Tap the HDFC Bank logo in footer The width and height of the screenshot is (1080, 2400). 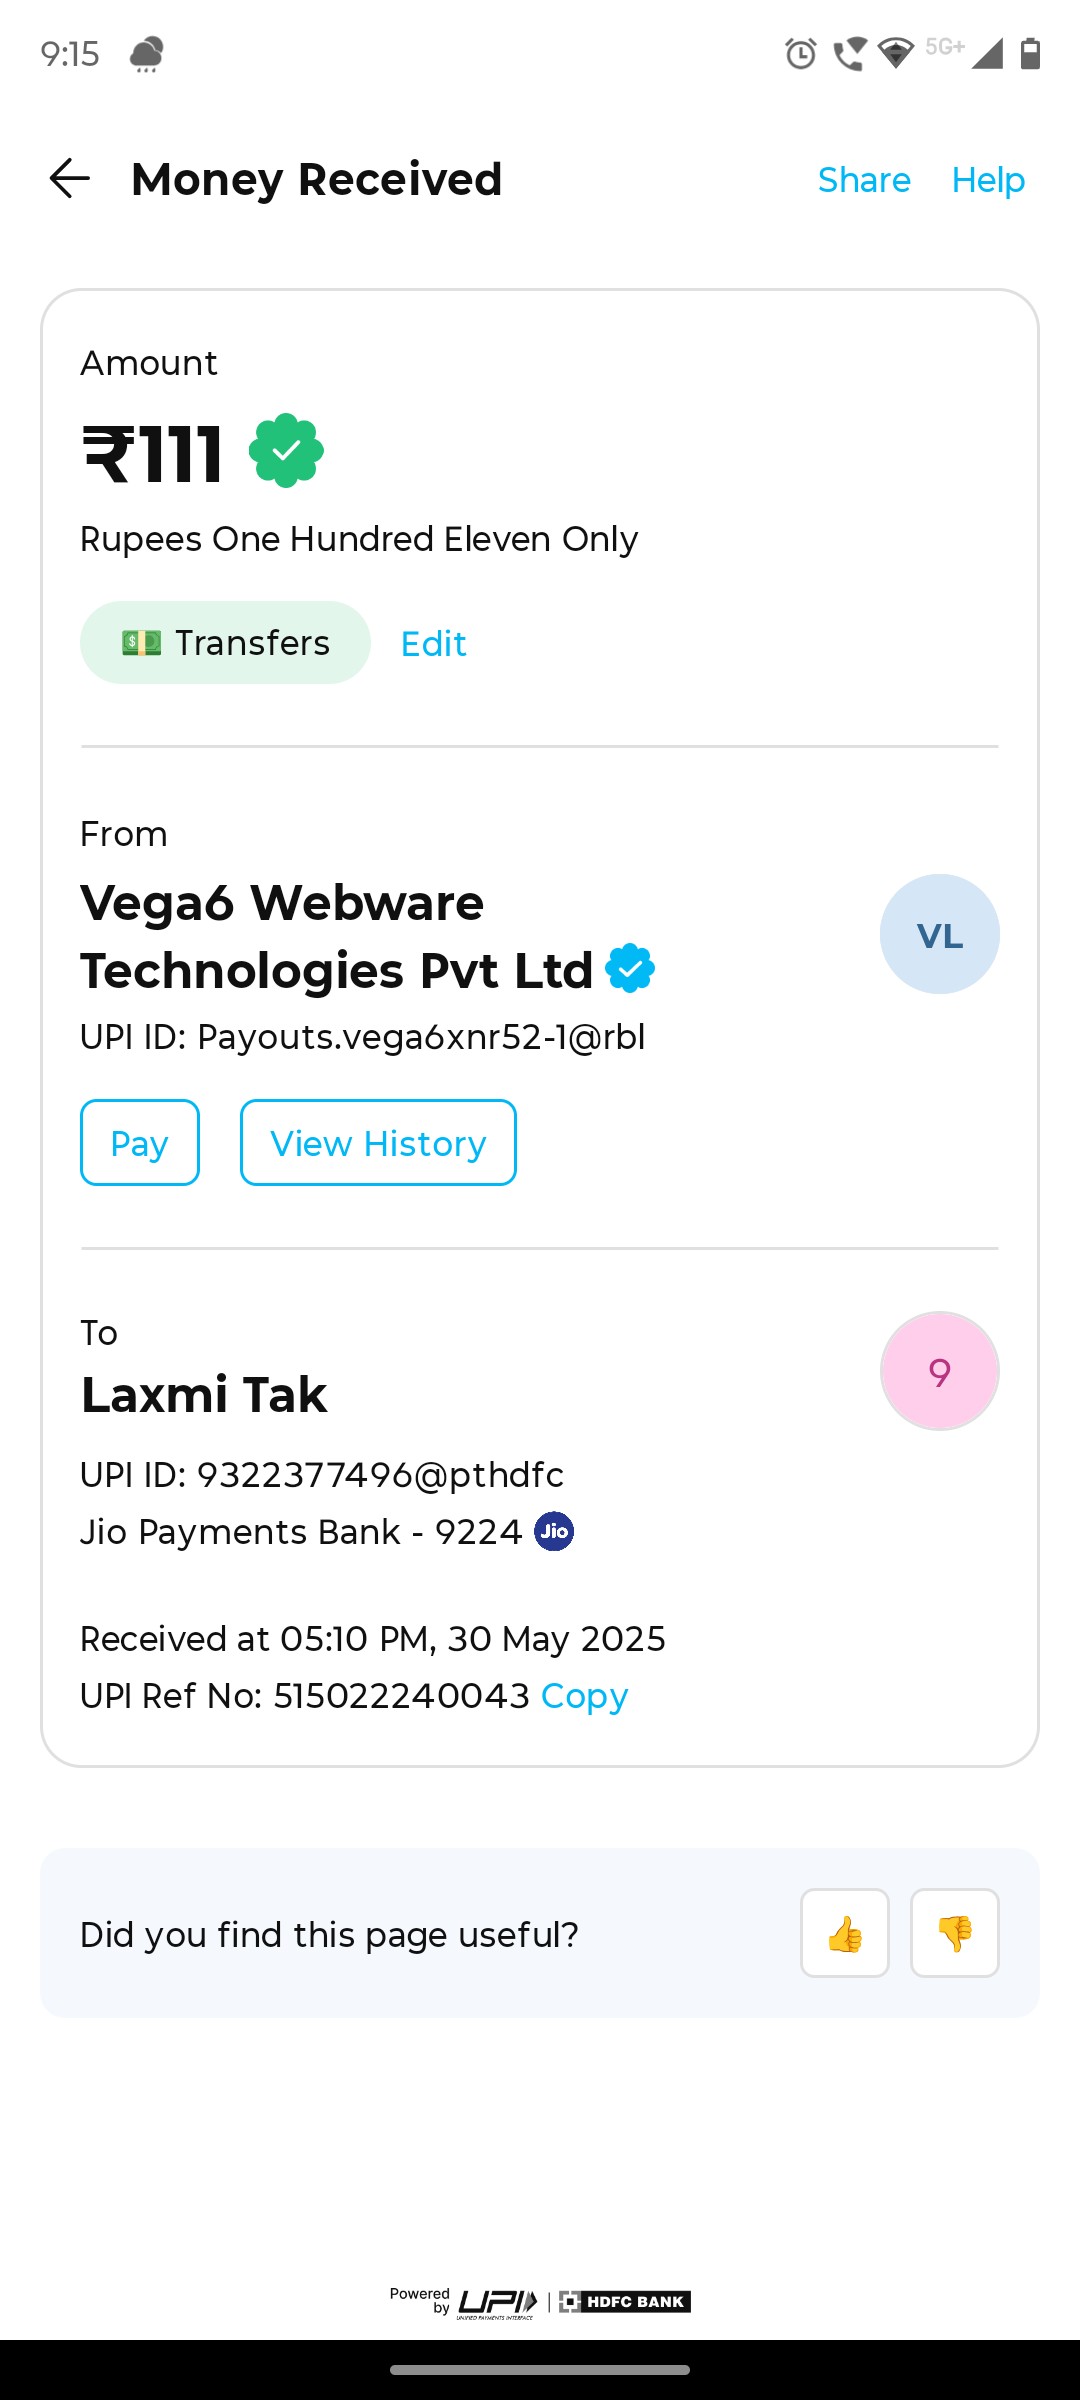coord(625,2302)
